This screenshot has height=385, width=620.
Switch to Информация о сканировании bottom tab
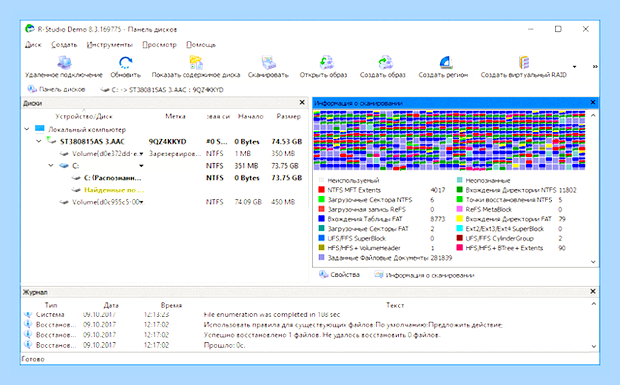(x=424, y=275)
